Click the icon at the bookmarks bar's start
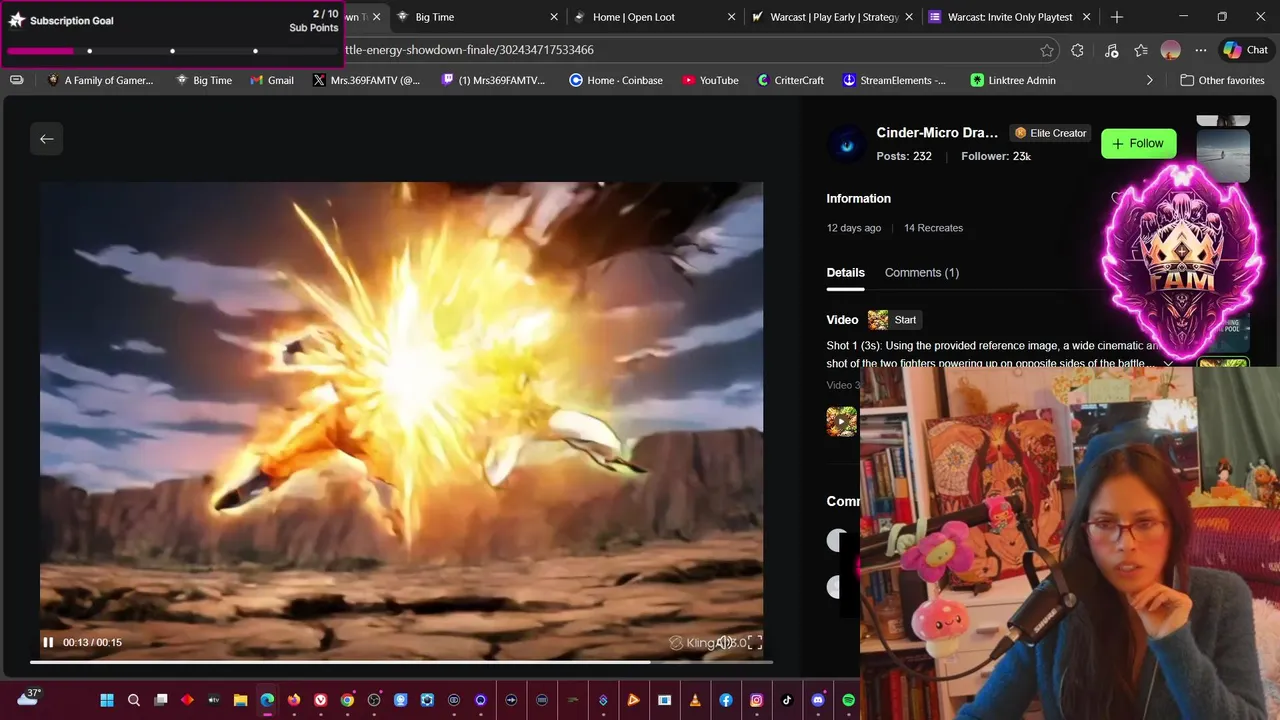This screenshot has width=1280, height=720. 16,80
